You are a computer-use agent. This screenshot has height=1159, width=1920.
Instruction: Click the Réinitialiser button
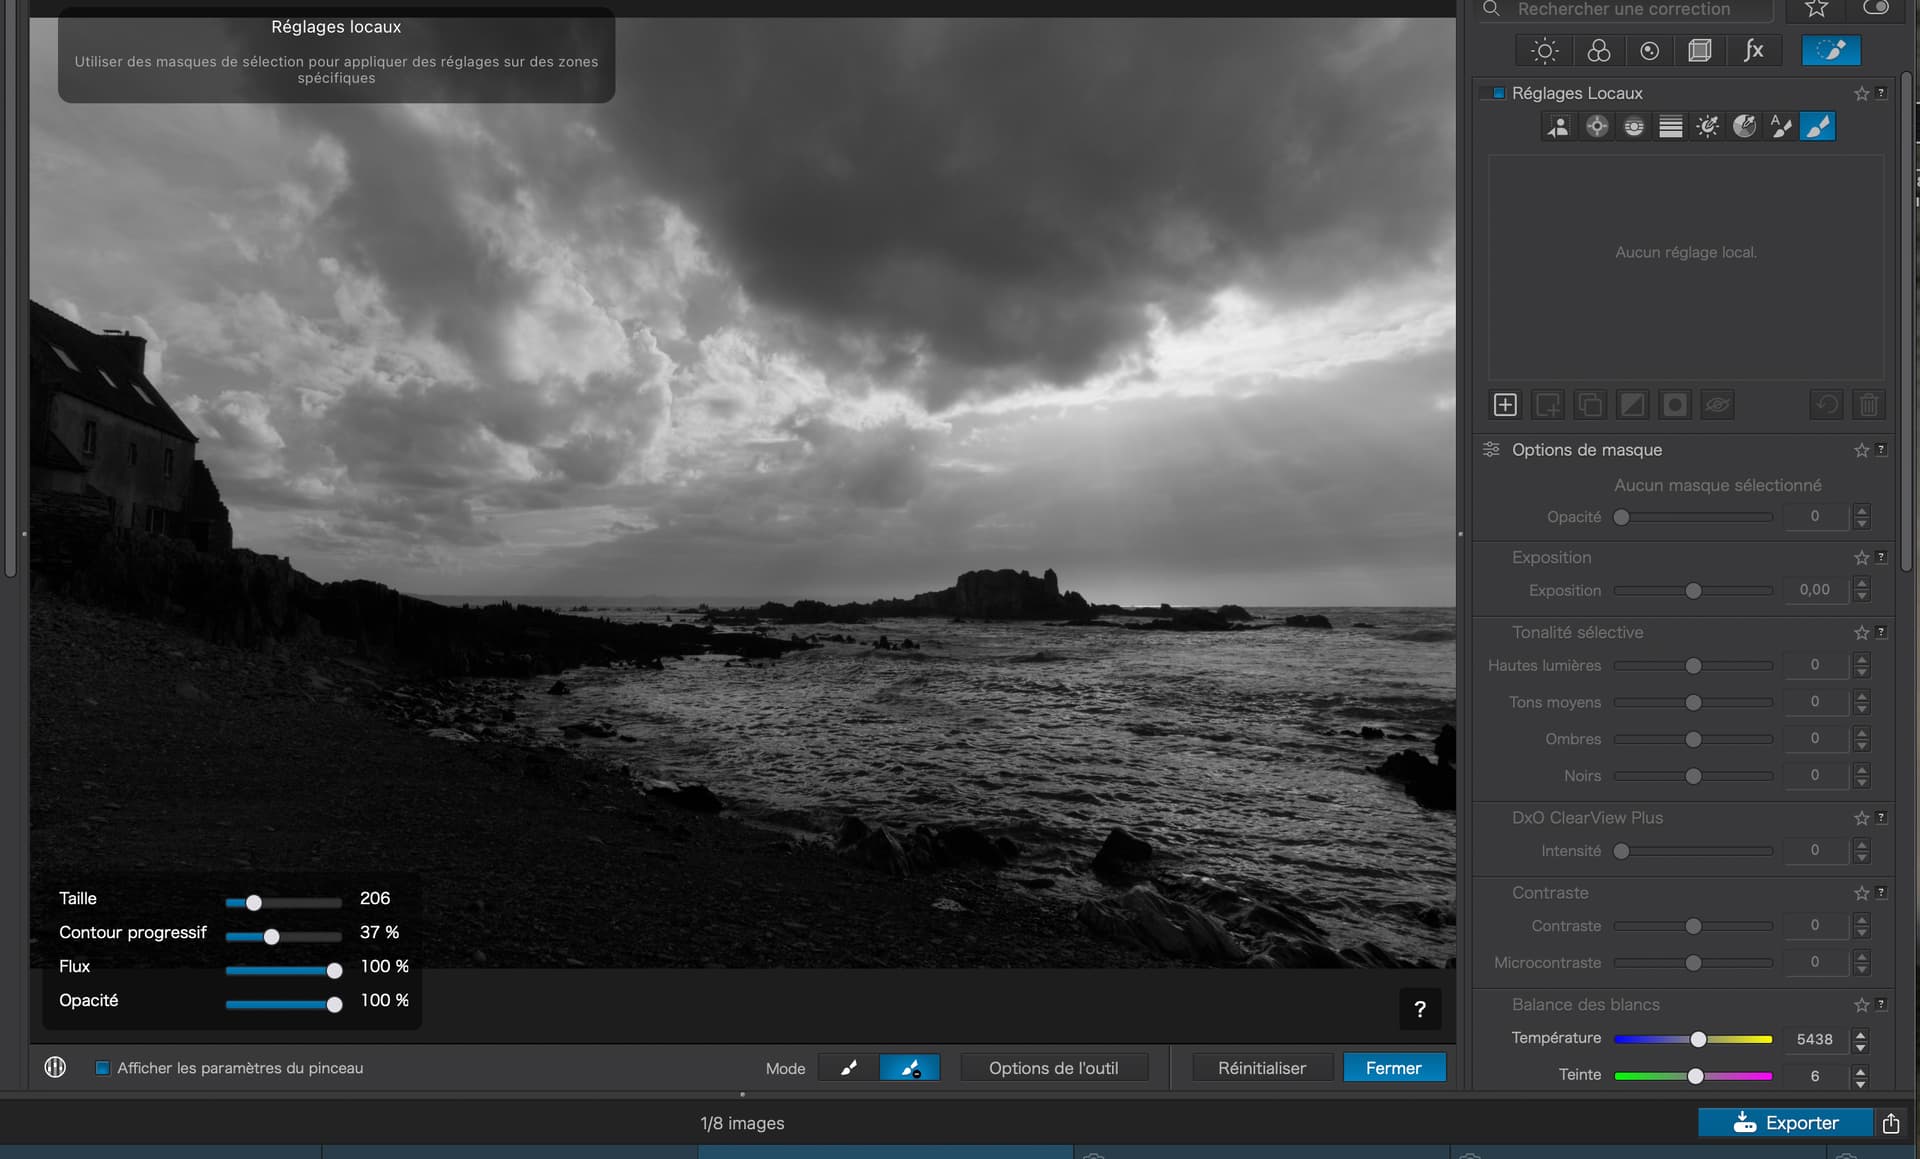1261,1068
